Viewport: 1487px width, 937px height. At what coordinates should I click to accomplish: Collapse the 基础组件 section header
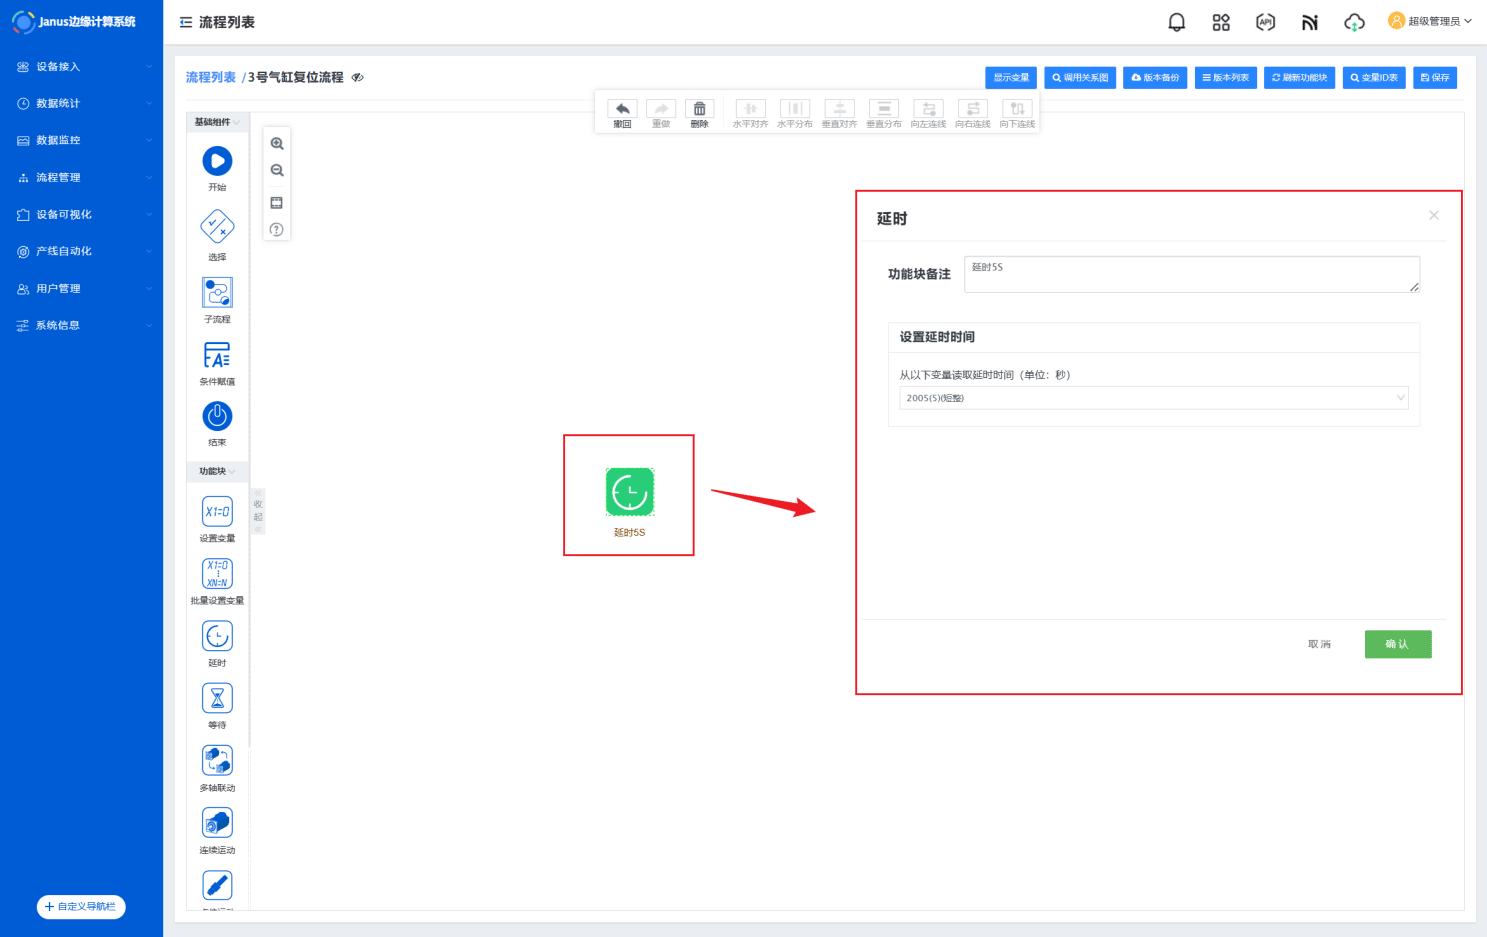tap(217, 122)
